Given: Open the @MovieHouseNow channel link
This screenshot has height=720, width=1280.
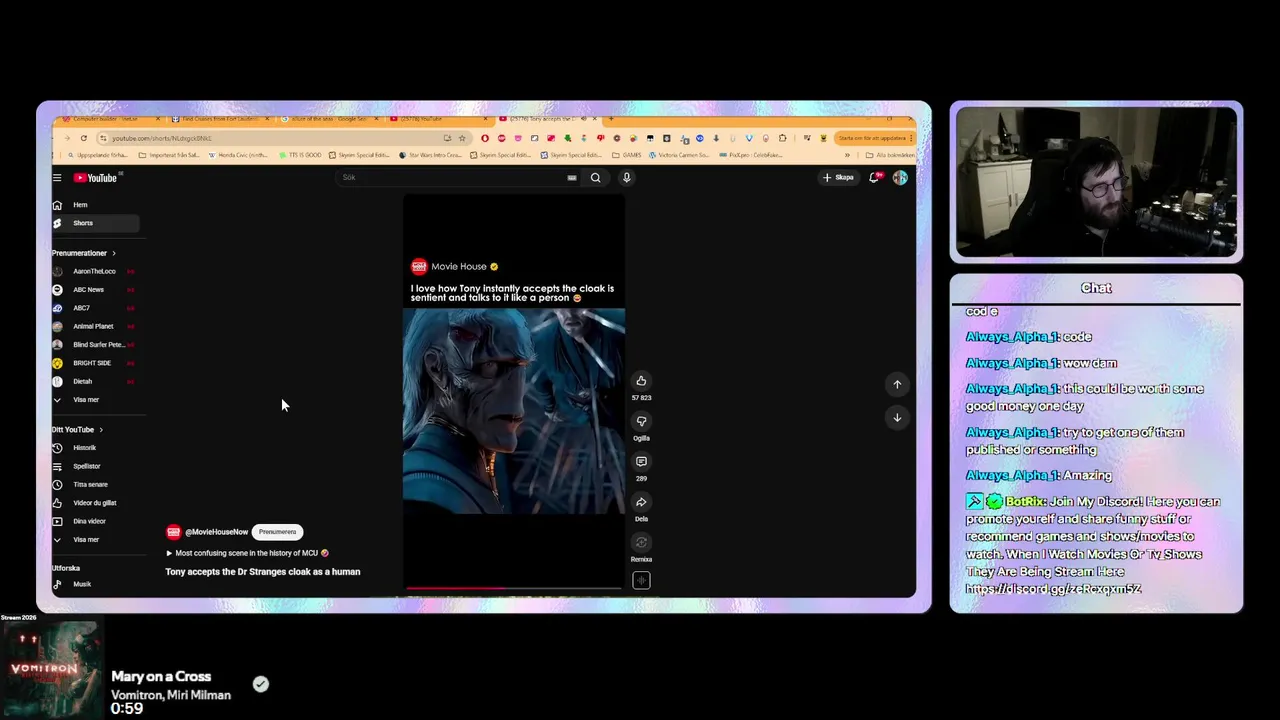Looking at the screenshot, I should coord(216,532).
